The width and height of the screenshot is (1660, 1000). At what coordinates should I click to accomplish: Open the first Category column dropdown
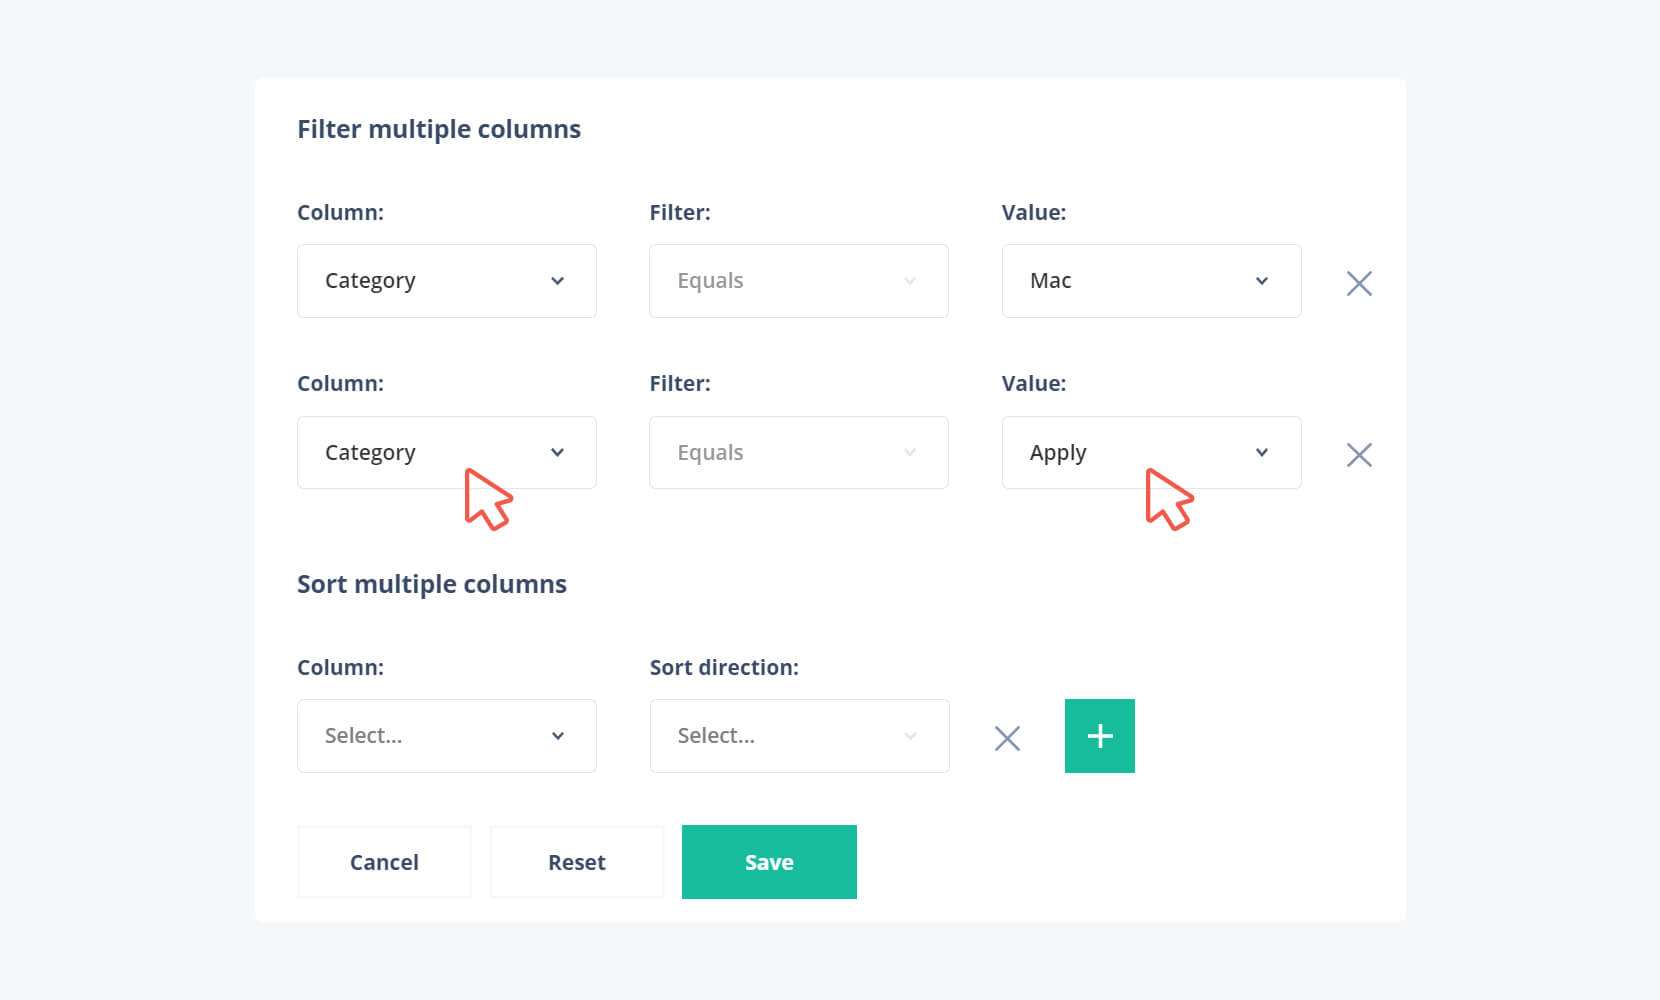tap(446, 281)
